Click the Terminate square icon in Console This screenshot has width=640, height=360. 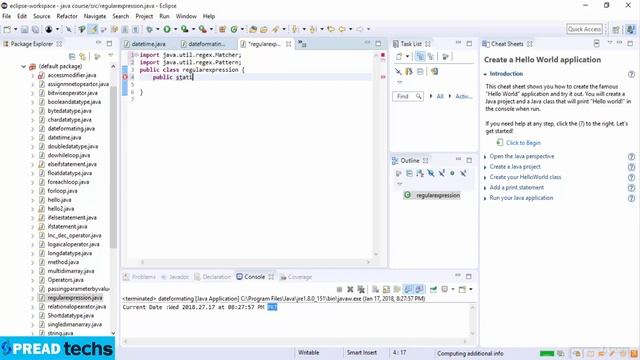[339, 289]
